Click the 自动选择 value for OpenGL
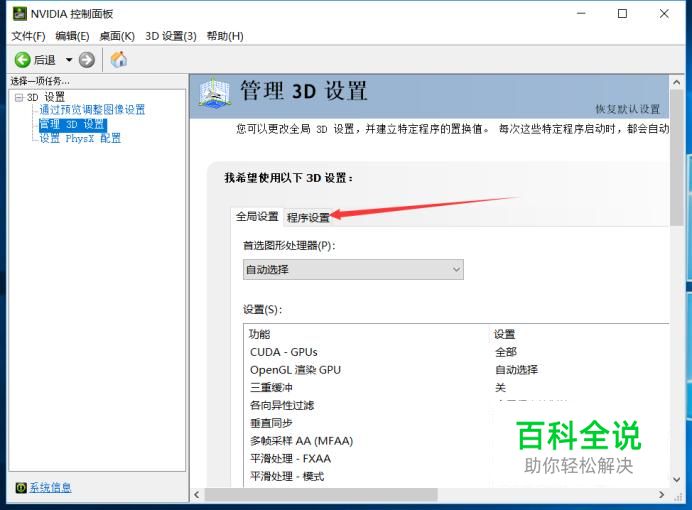The width and height of the screenshot is (692, 510). coord(516,370)
